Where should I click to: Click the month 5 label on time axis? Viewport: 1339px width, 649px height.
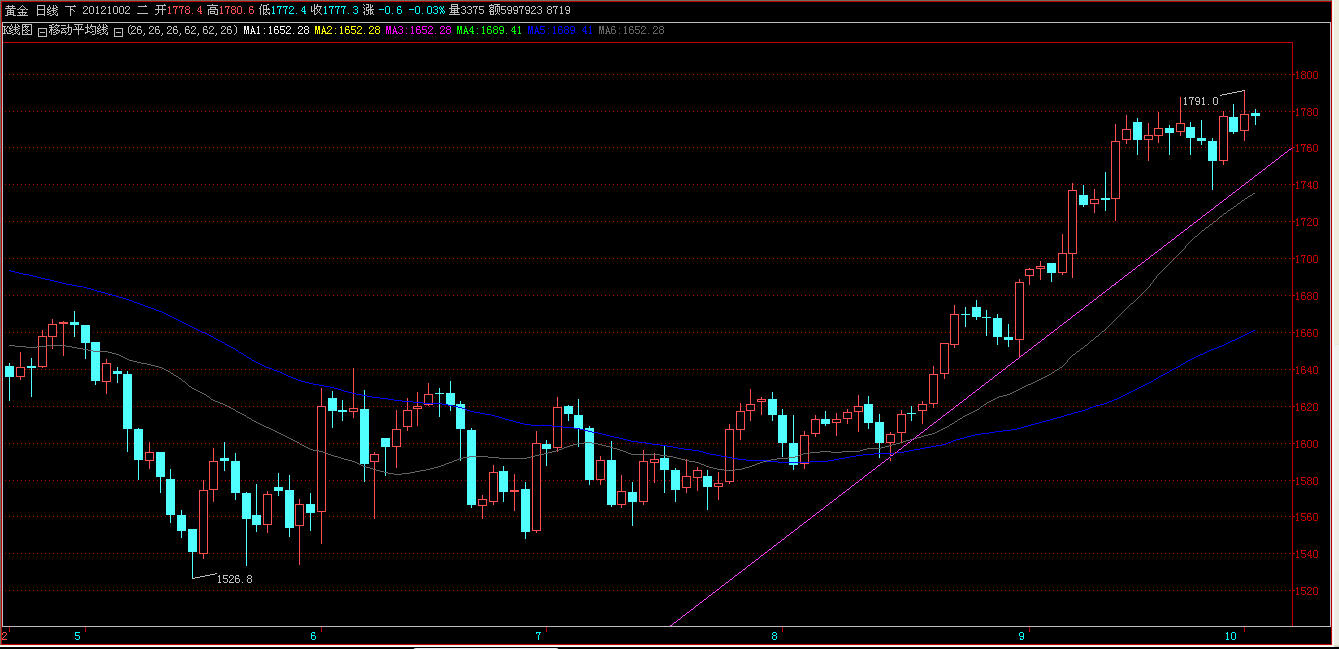(78, 636)
